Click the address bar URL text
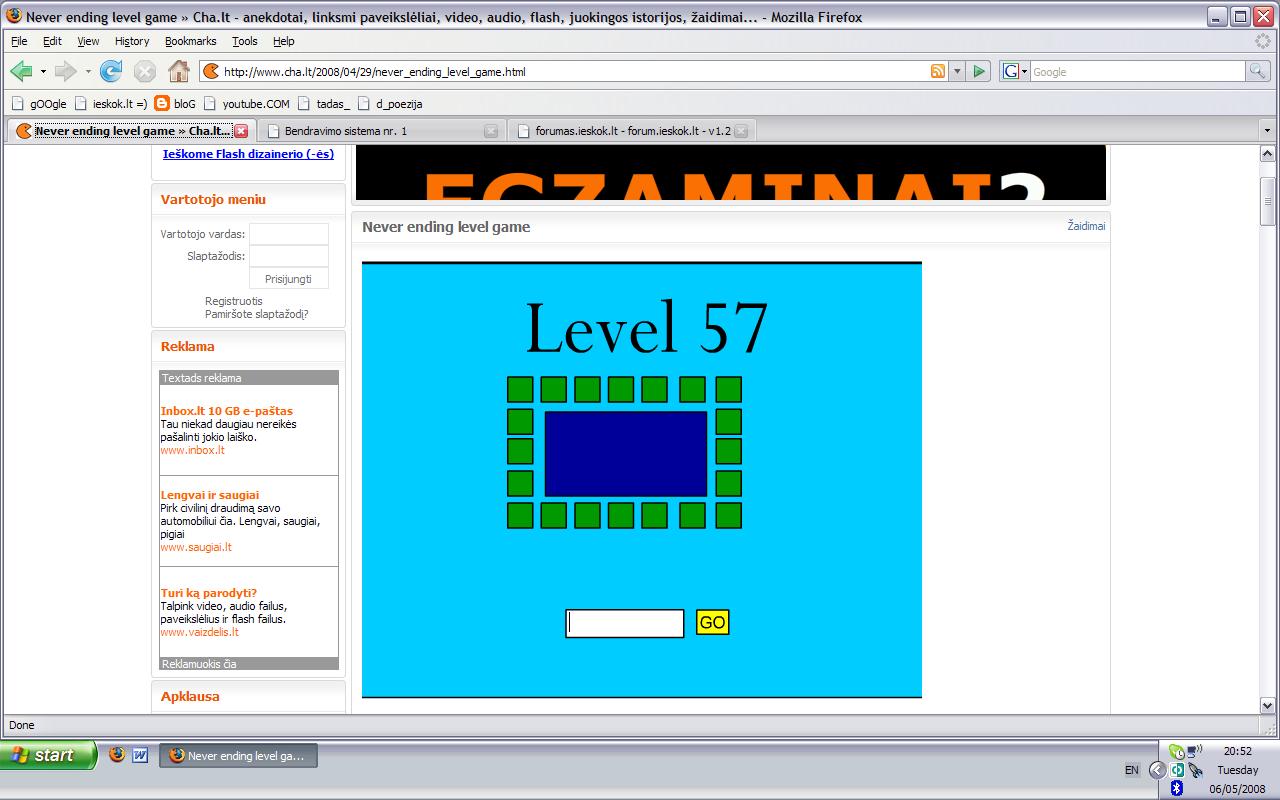This screenshot has width=1280, height=800. (374, 72)
